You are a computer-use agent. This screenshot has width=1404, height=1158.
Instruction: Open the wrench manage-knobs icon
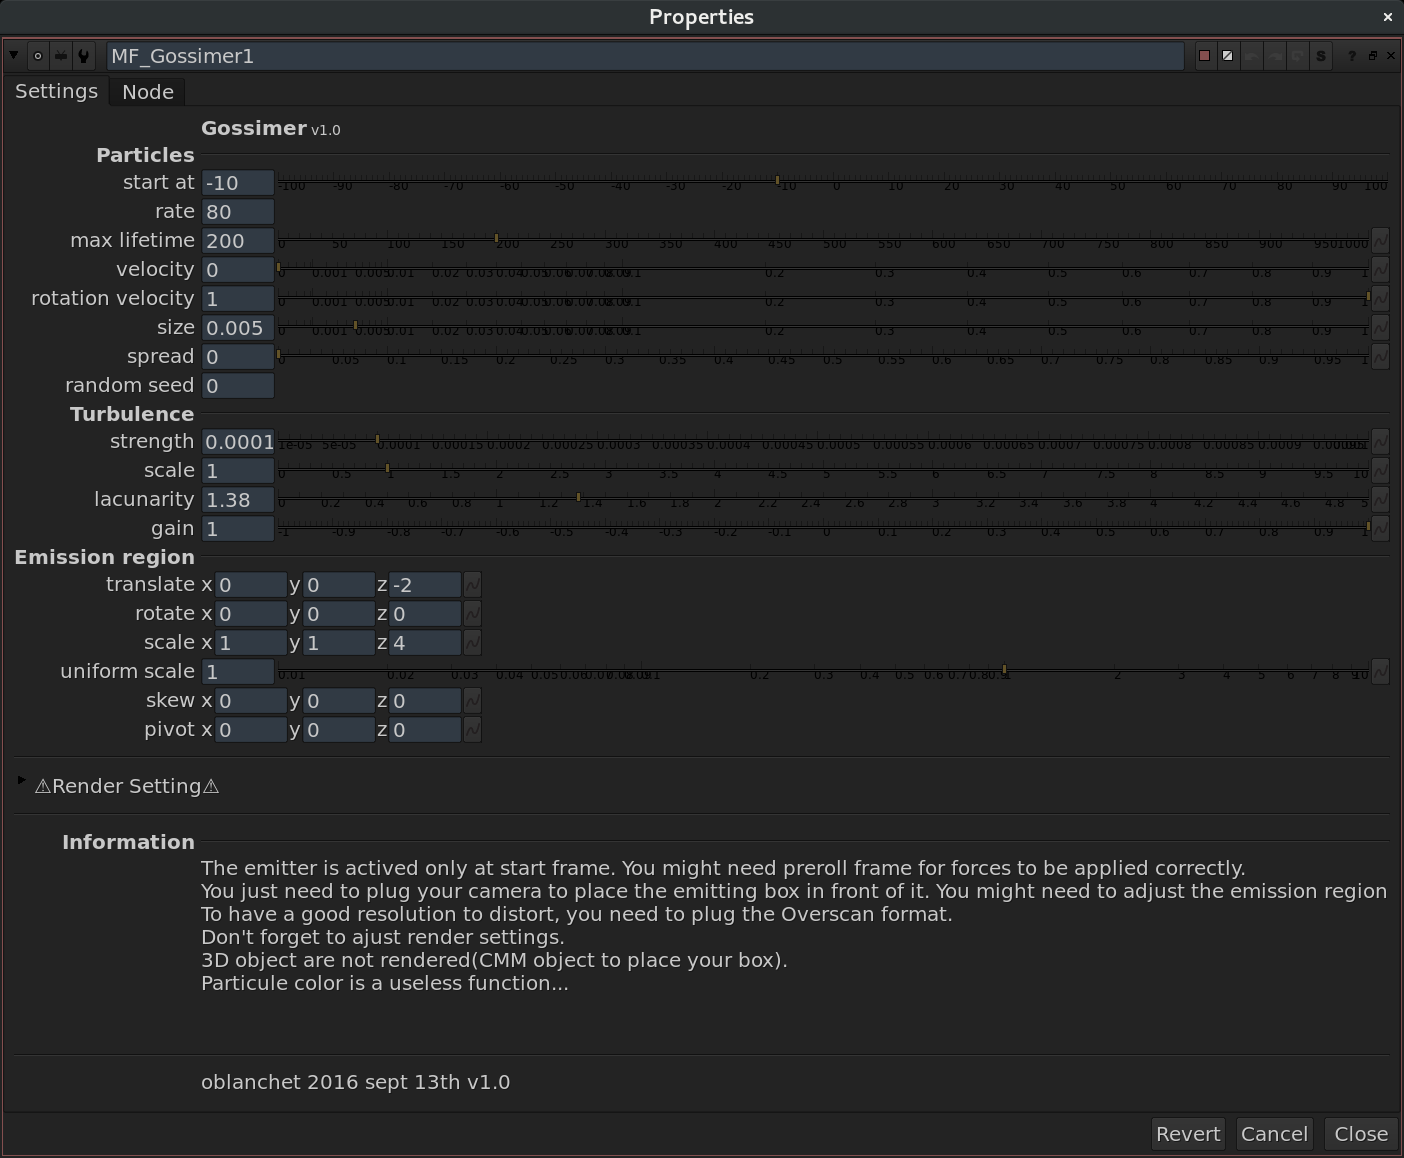(x=83, y=56)
